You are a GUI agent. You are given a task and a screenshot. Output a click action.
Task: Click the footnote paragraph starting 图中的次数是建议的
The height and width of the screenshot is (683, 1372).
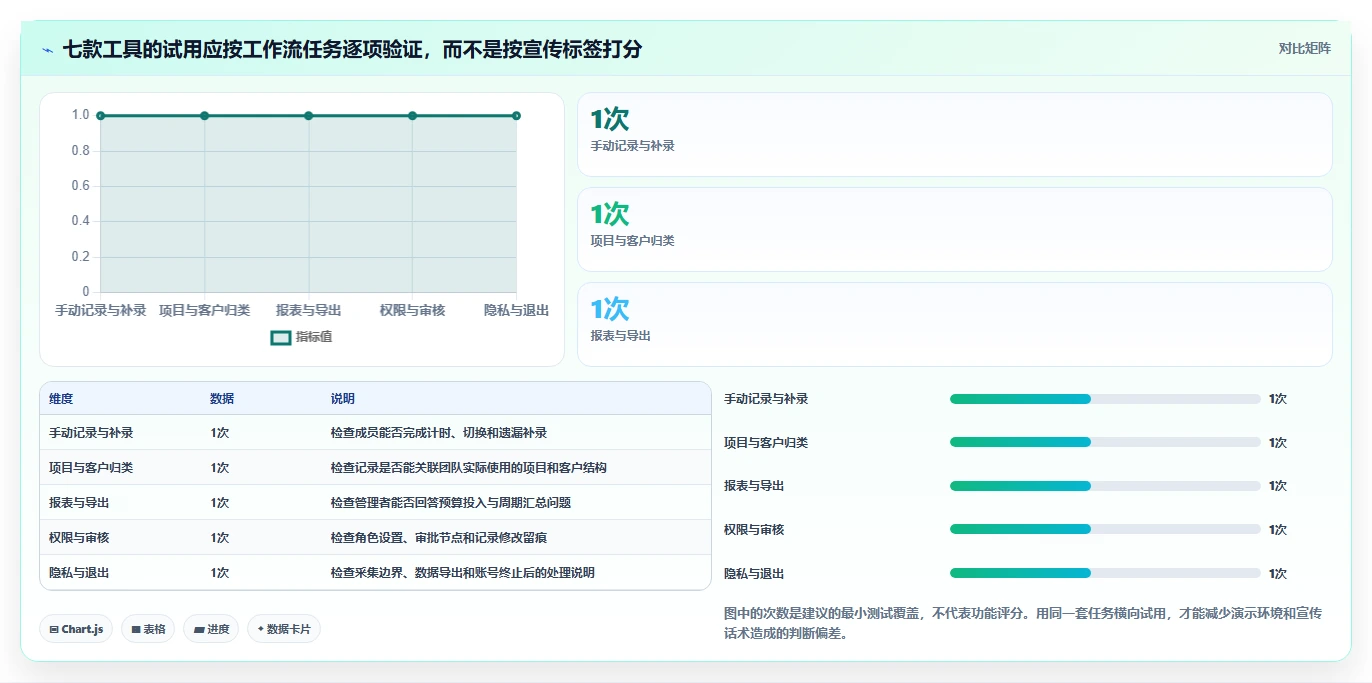pos(1023,623)
